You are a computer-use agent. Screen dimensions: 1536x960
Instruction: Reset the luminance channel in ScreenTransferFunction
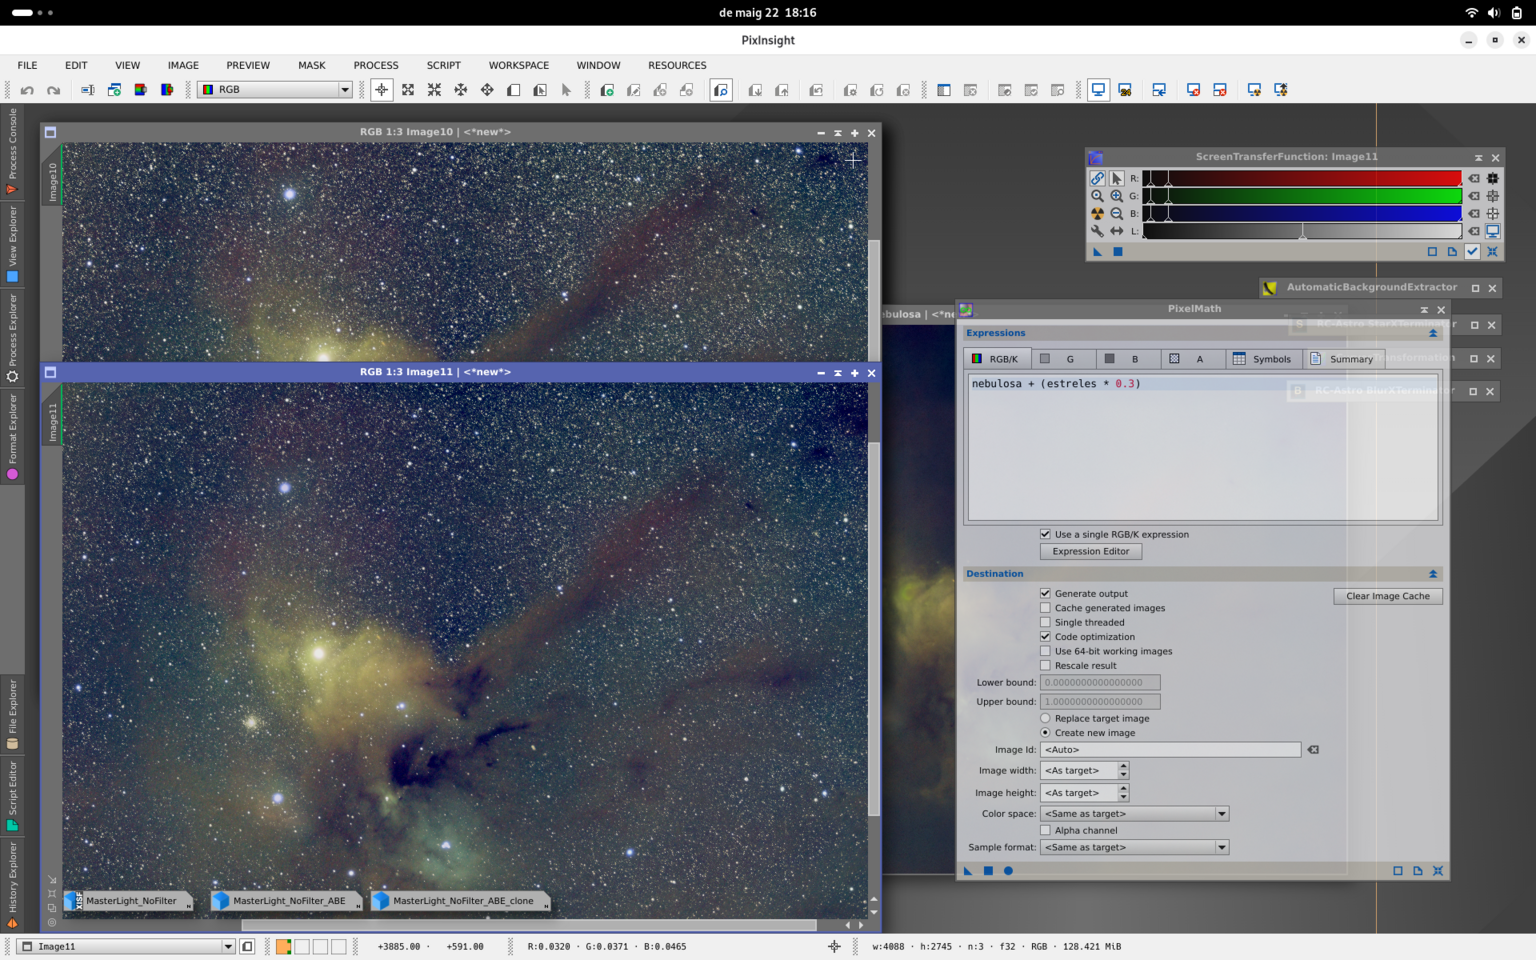pos(1473,231)
